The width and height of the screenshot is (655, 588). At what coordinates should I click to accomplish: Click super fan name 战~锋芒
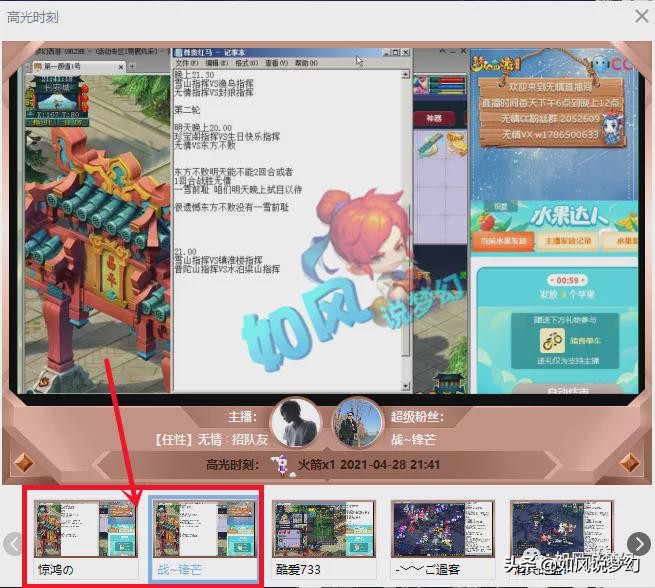414,439
